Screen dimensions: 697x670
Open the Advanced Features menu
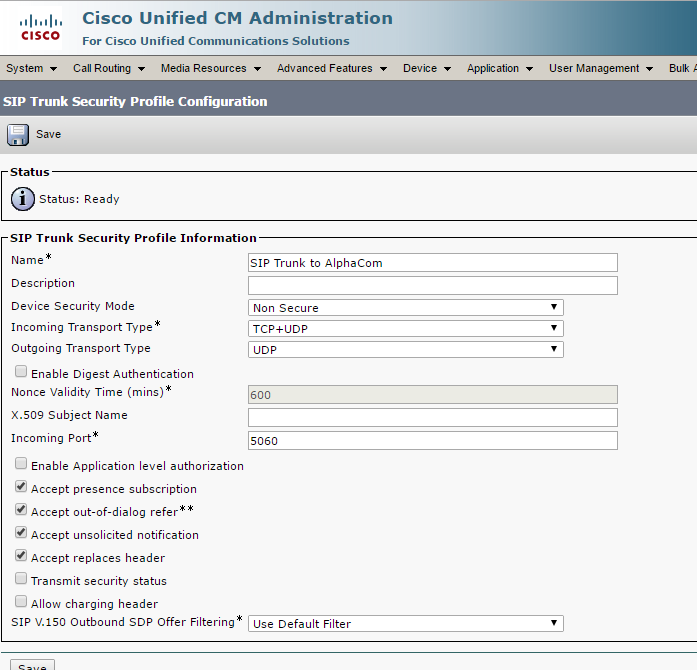click(x=331, y=68)
